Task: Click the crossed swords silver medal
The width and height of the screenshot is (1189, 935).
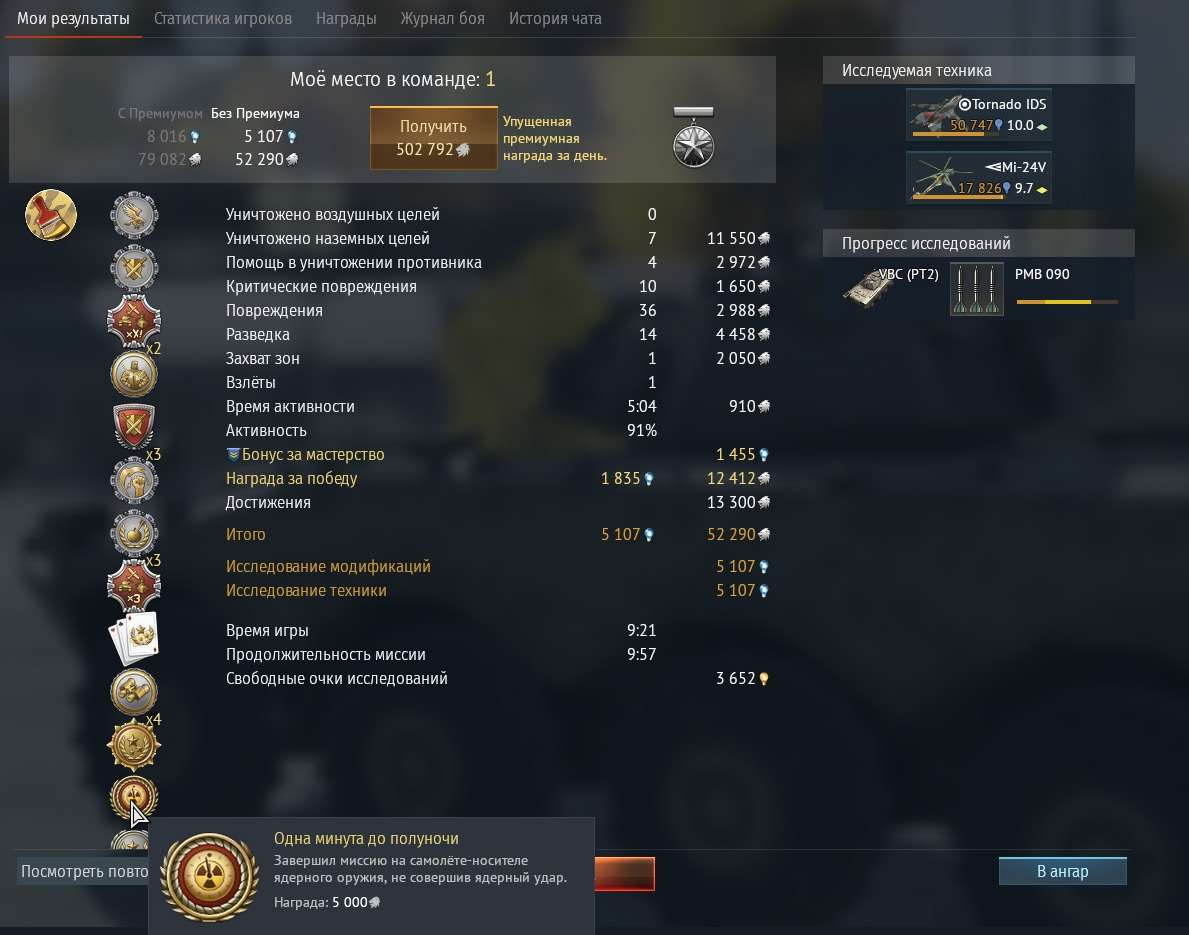Action: coord(134,268)
